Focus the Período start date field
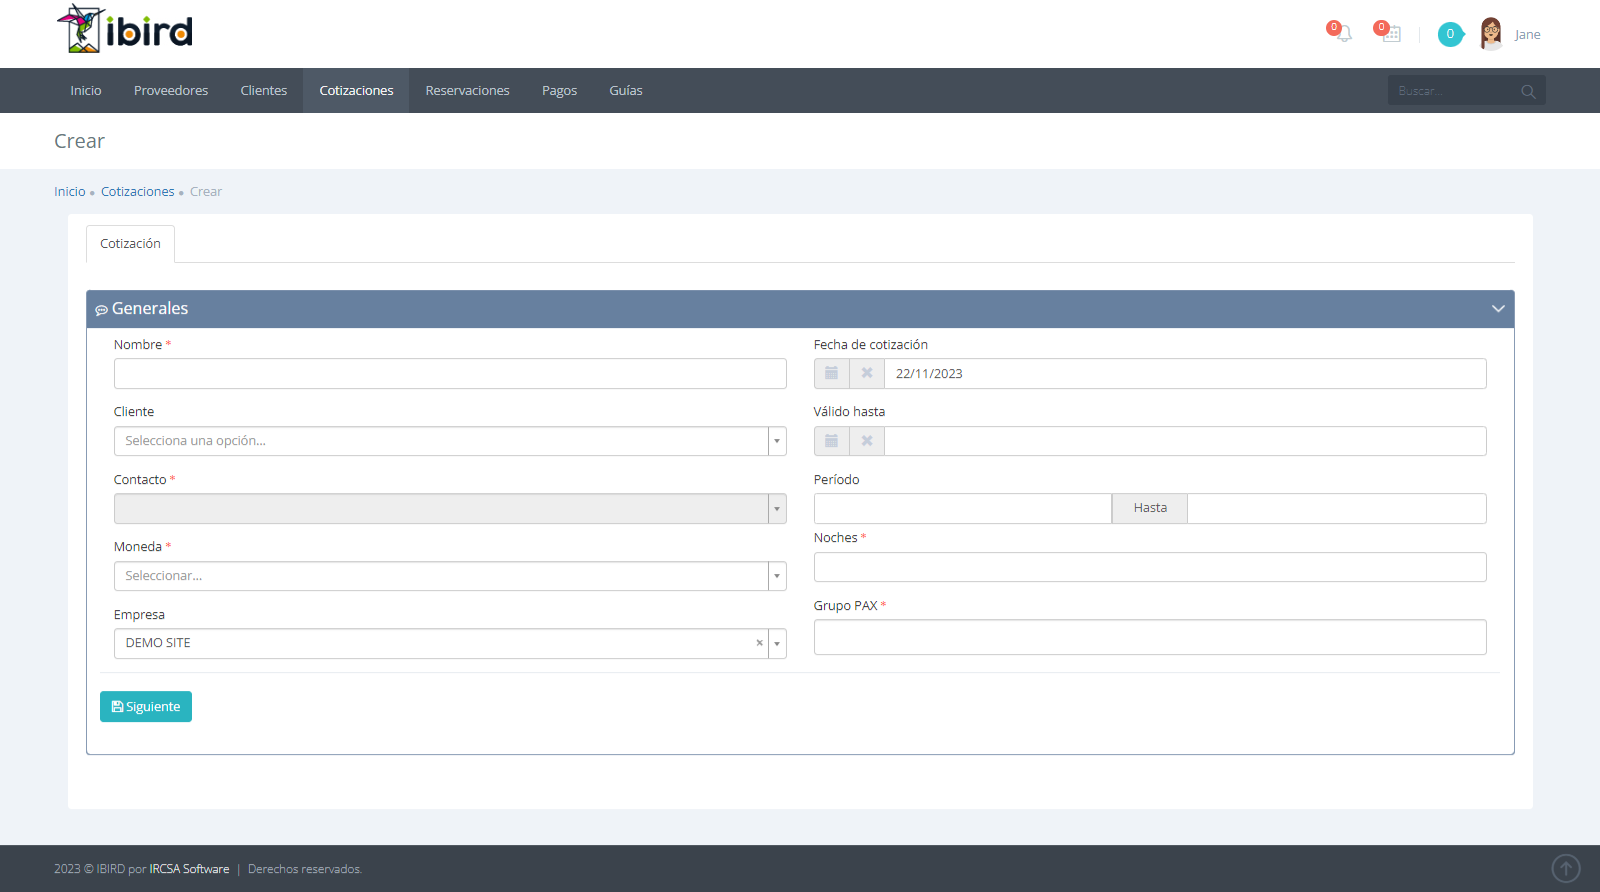The image size is (1600, 892). (x=963, y=509)
